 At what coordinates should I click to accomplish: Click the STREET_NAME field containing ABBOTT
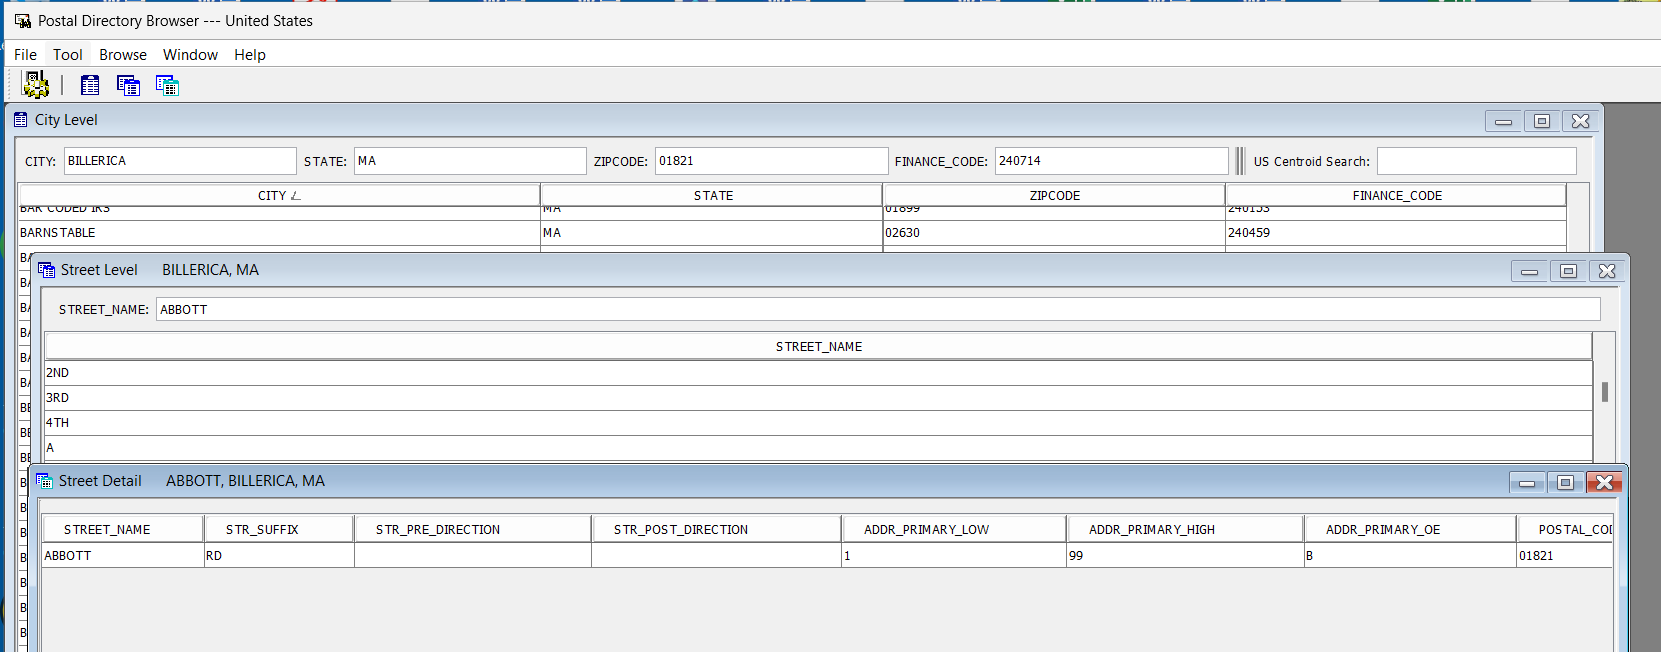878,309
